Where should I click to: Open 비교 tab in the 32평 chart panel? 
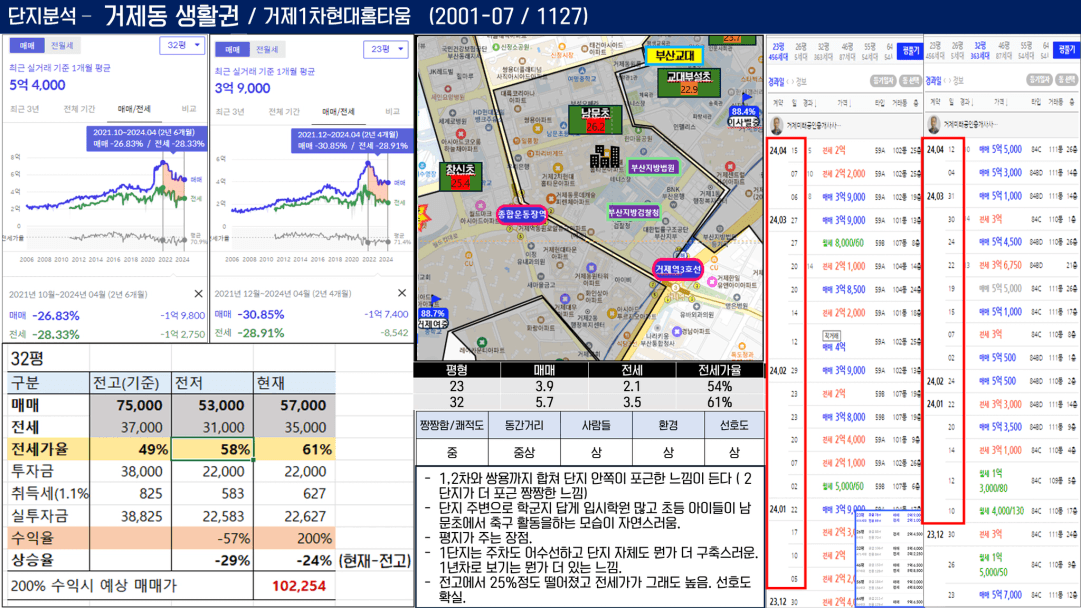(x=189, y=109)
